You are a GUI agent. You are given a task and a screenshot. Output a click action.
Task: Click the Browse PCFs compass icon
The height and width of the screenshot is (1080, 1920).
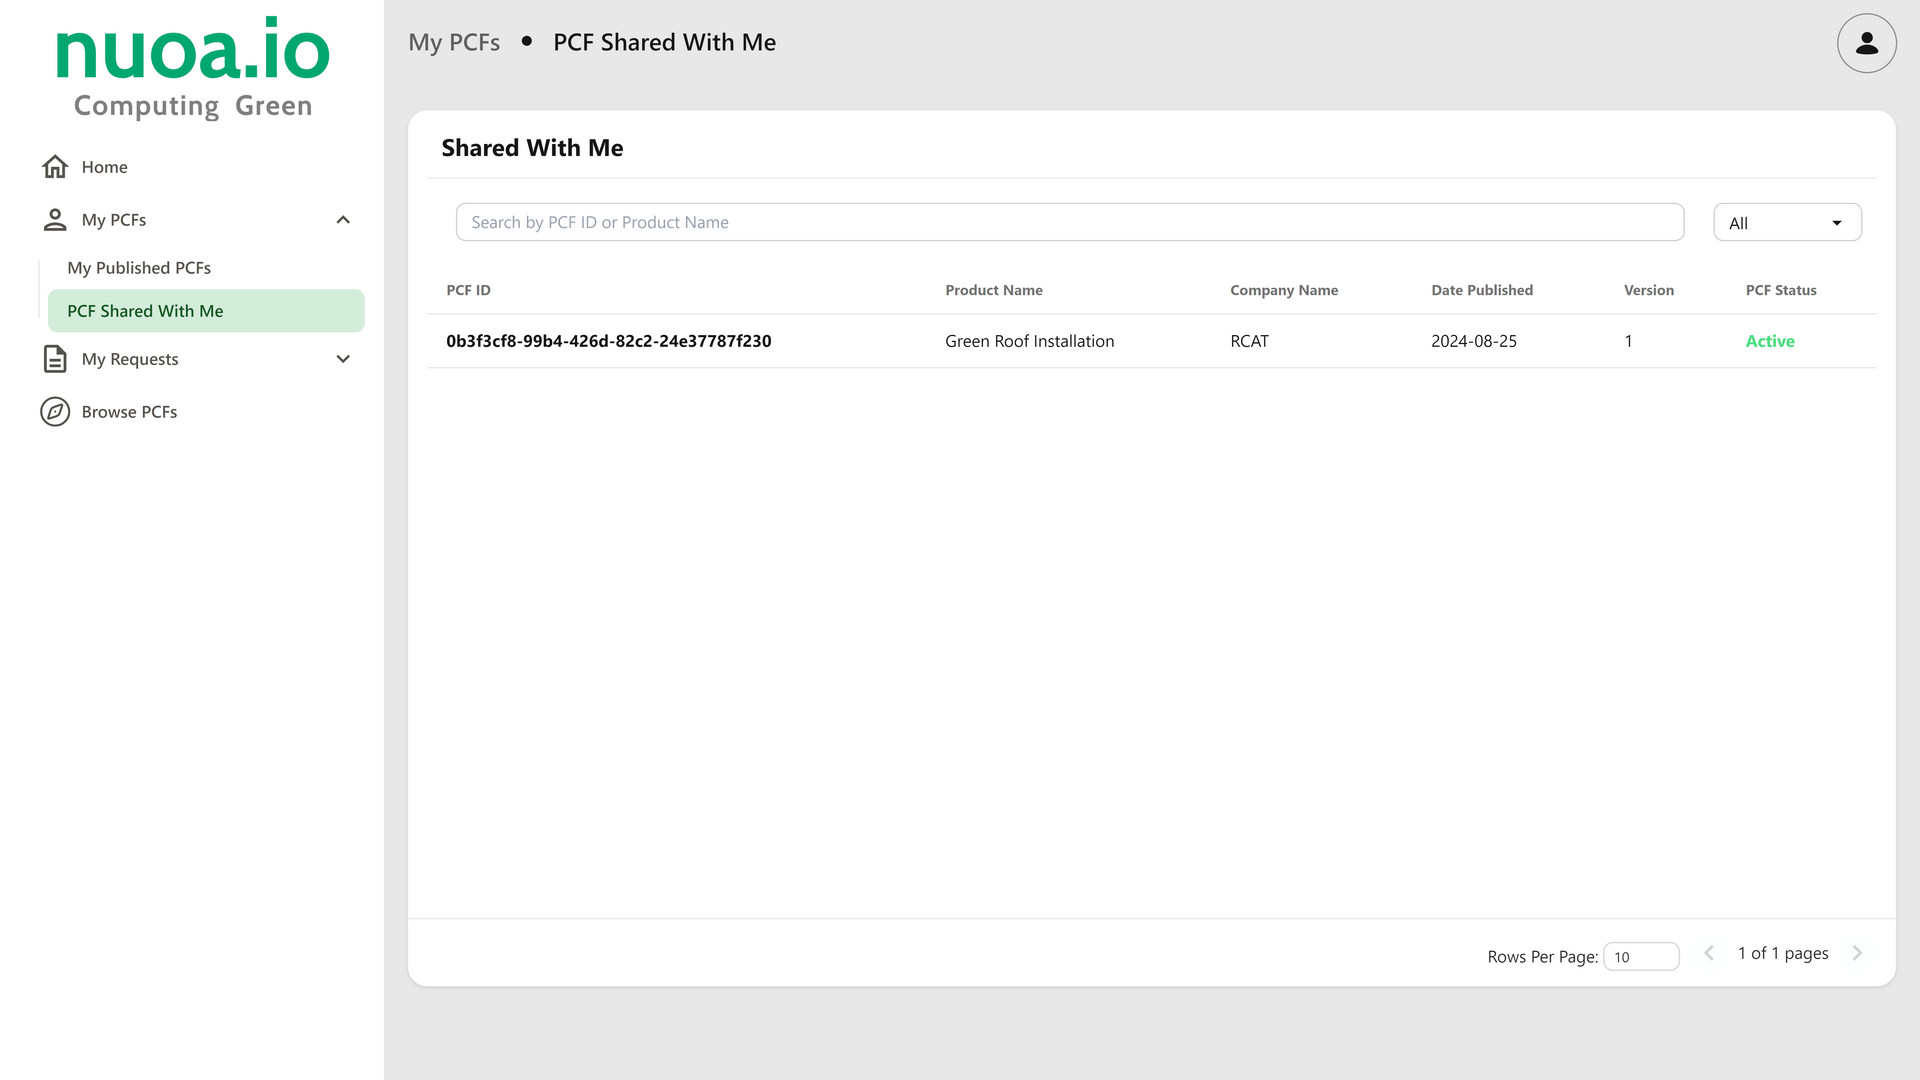[55, 412]
